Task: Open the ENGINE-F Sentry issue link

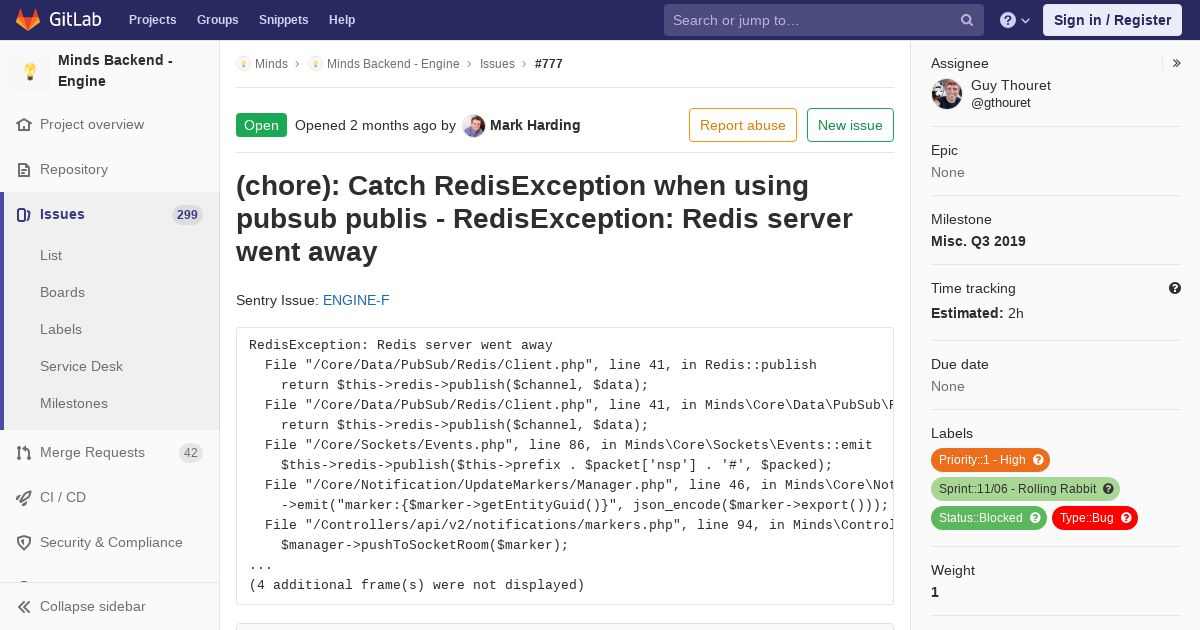Action: tap(356, 301)
